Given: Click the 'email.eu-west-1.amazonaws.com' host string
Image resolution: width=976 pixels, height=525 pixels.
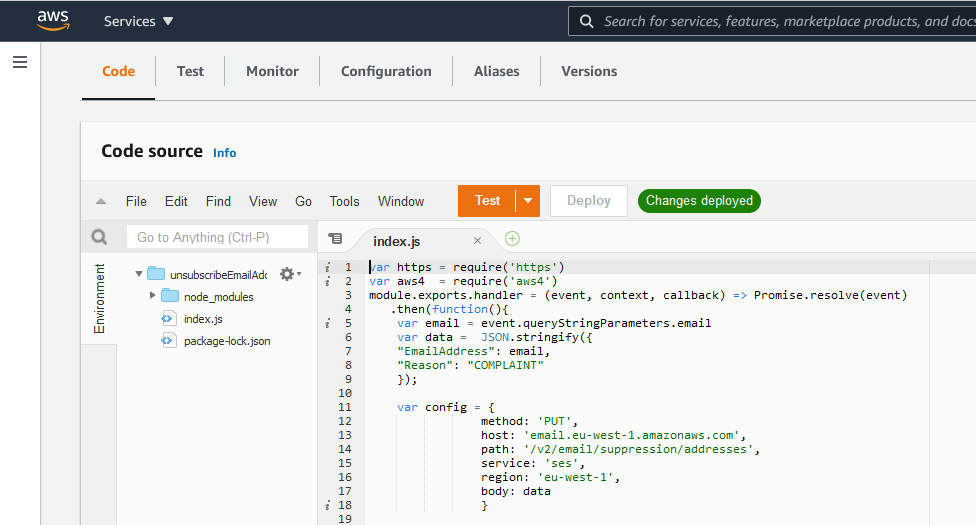Looking at the screenshot, I should click(631, 435).
